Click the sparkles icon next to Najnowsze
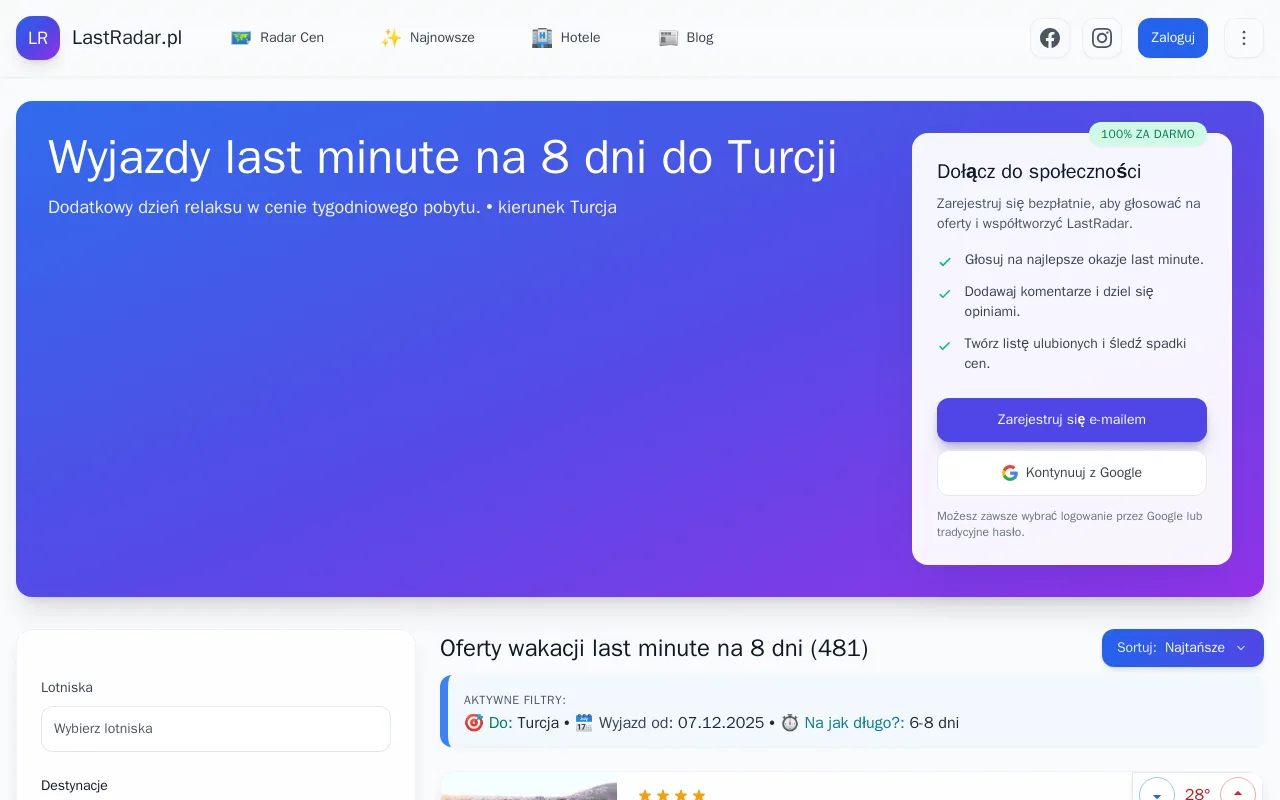1280x800 pixels. 391,38
